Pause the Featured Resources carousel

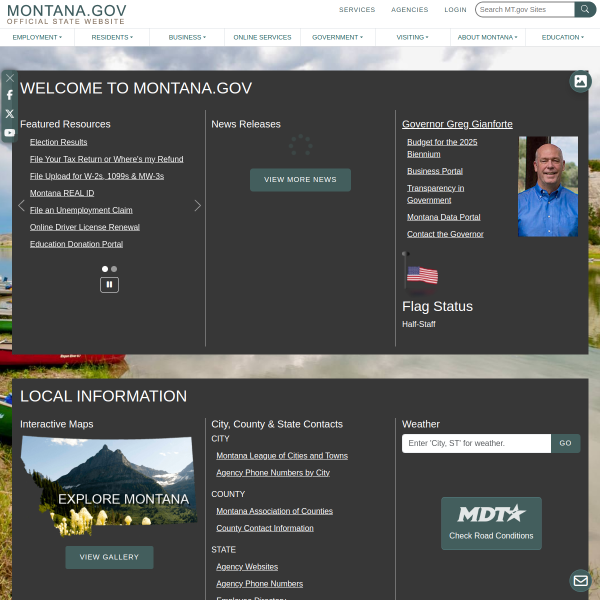(x=109, y=285)
